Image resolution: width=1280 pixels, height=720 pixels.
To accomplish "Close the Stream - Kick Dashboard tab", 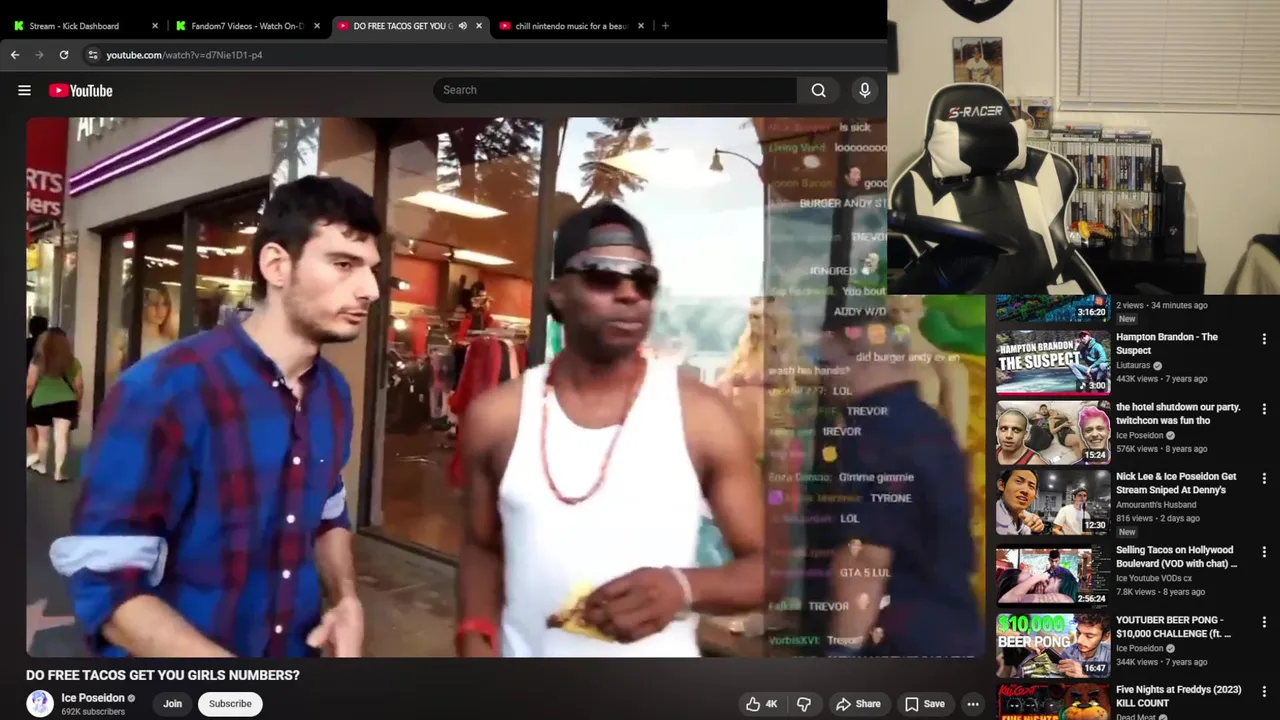I will tap(155, 26).
